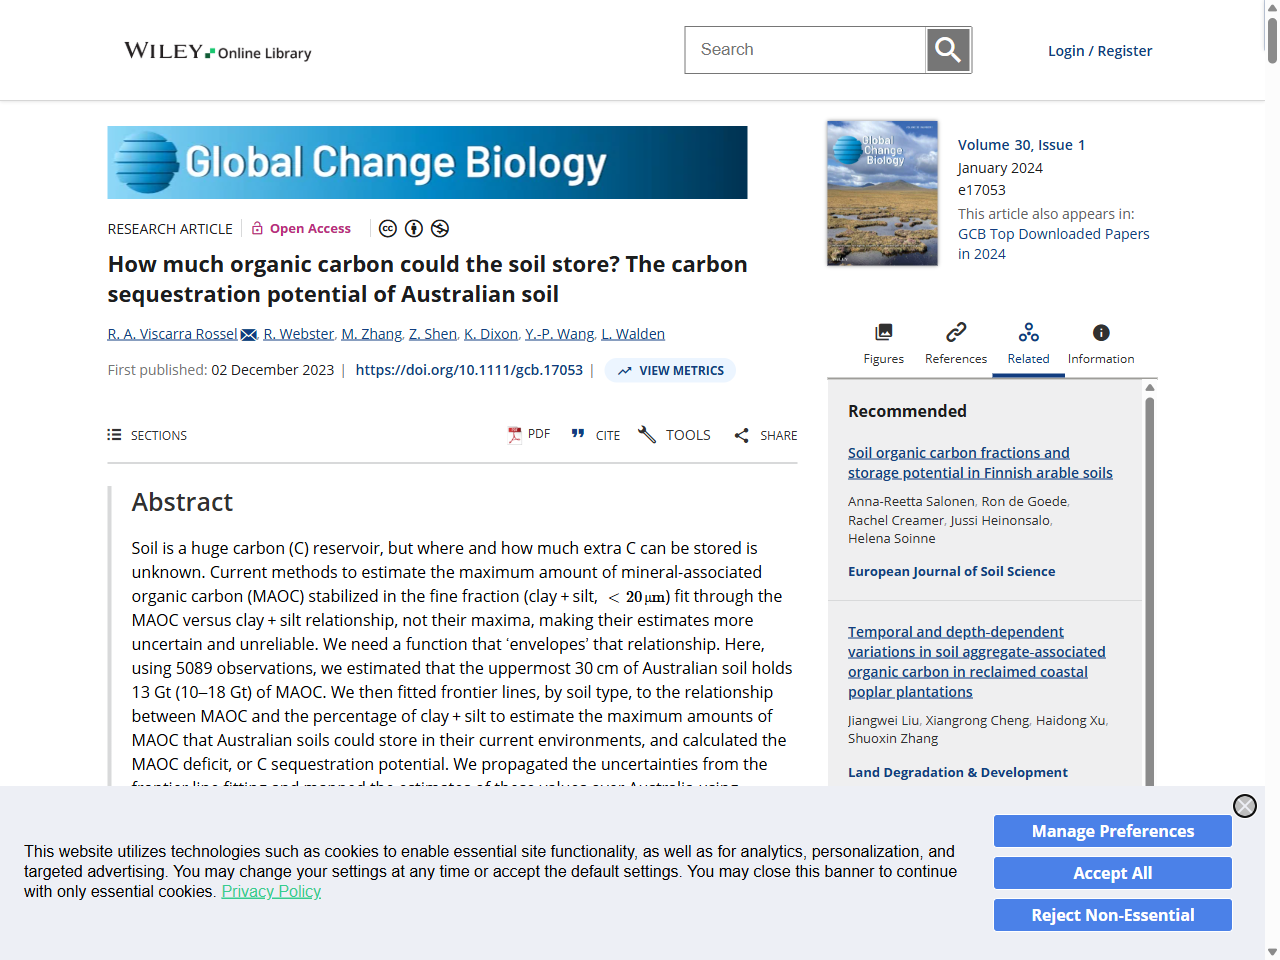Screen dimensions: 1280x960
Task: Open the SHARE icon
Action: tap(741, 434)
